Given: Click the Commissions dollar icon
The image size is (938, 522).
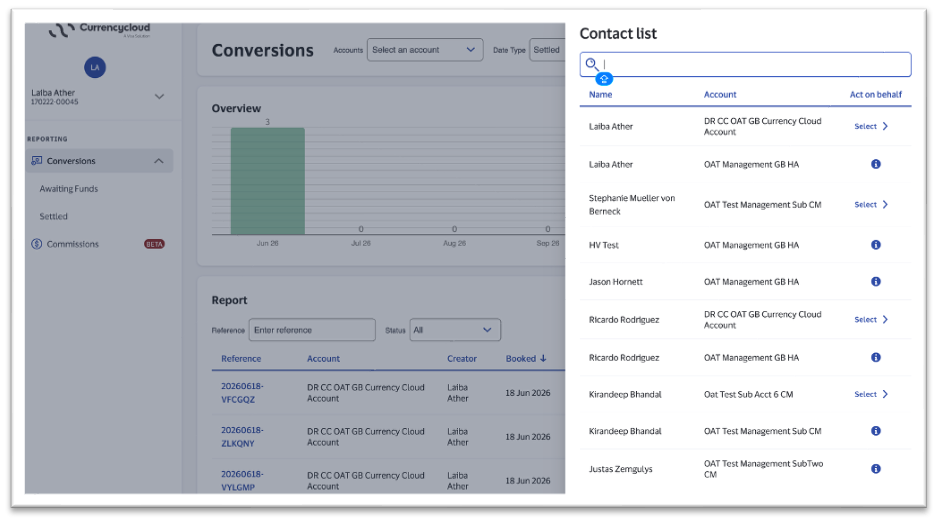Looking at the screenshot, I should pyautogui.click(x=36, y=244).
